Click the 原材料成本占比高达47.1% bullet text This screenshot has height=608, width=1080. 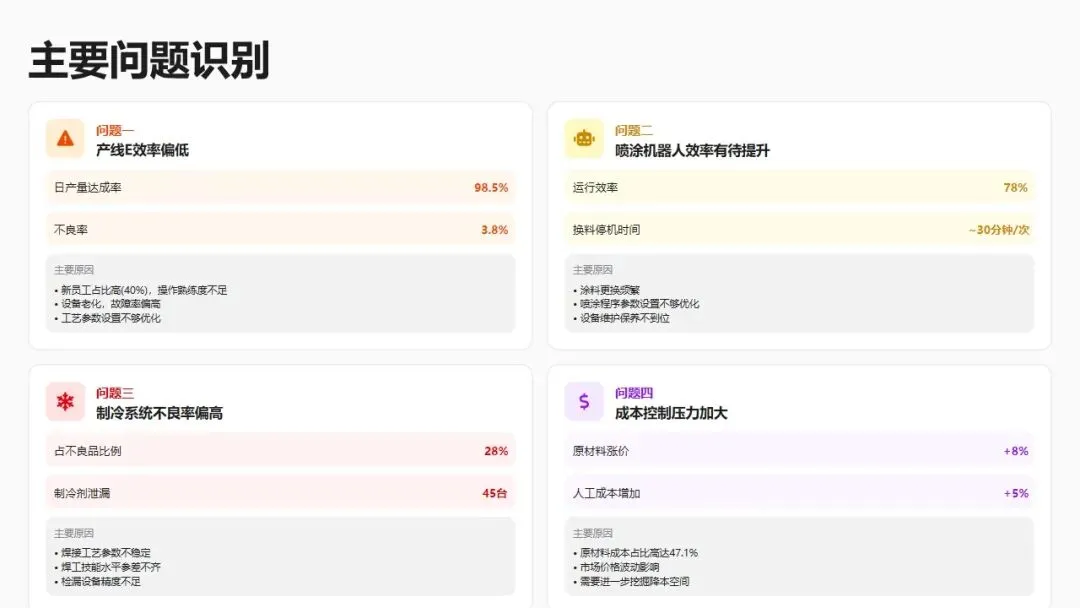(638, 553)
